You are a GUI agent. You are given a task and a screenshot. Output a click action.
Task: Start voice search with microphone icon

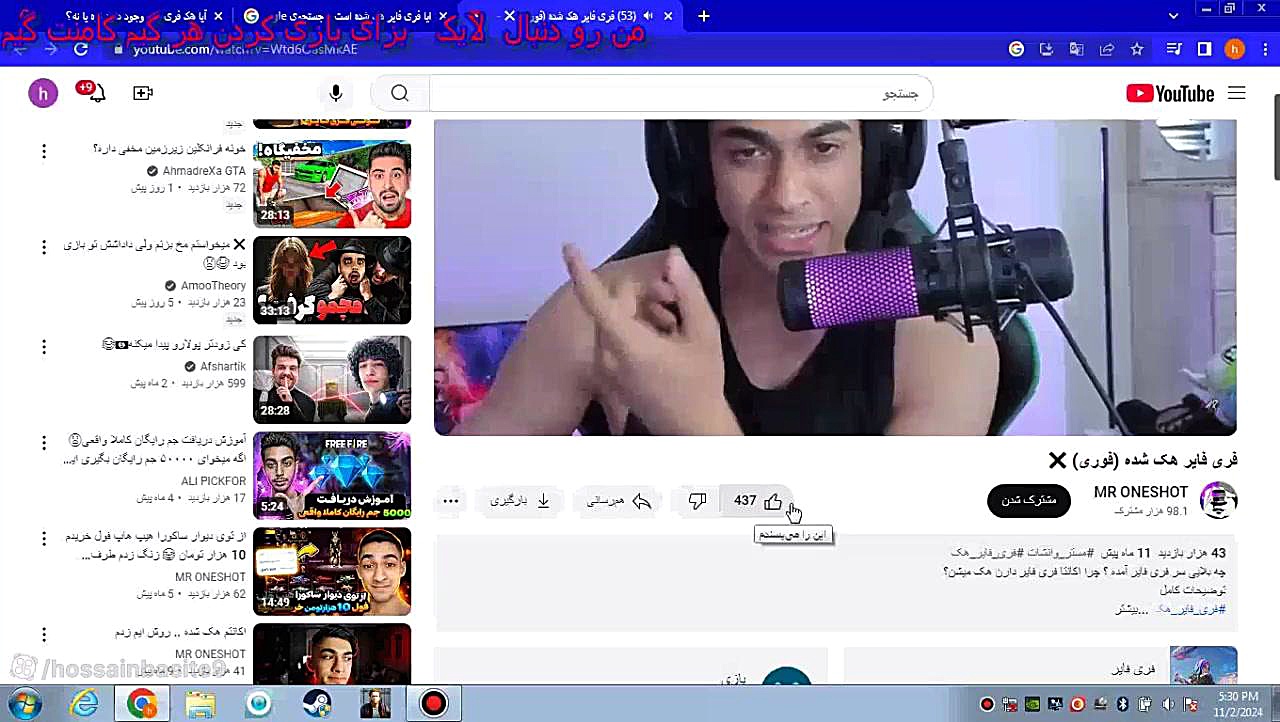click(x=336, y=93)
